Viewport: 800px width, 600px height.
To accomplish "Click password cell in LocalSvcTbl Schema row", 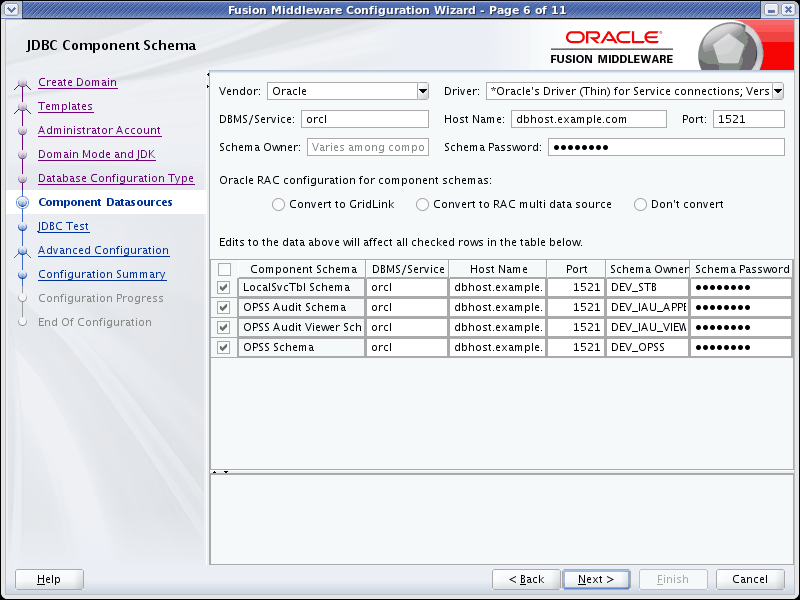I will click(x=741, y=287).
